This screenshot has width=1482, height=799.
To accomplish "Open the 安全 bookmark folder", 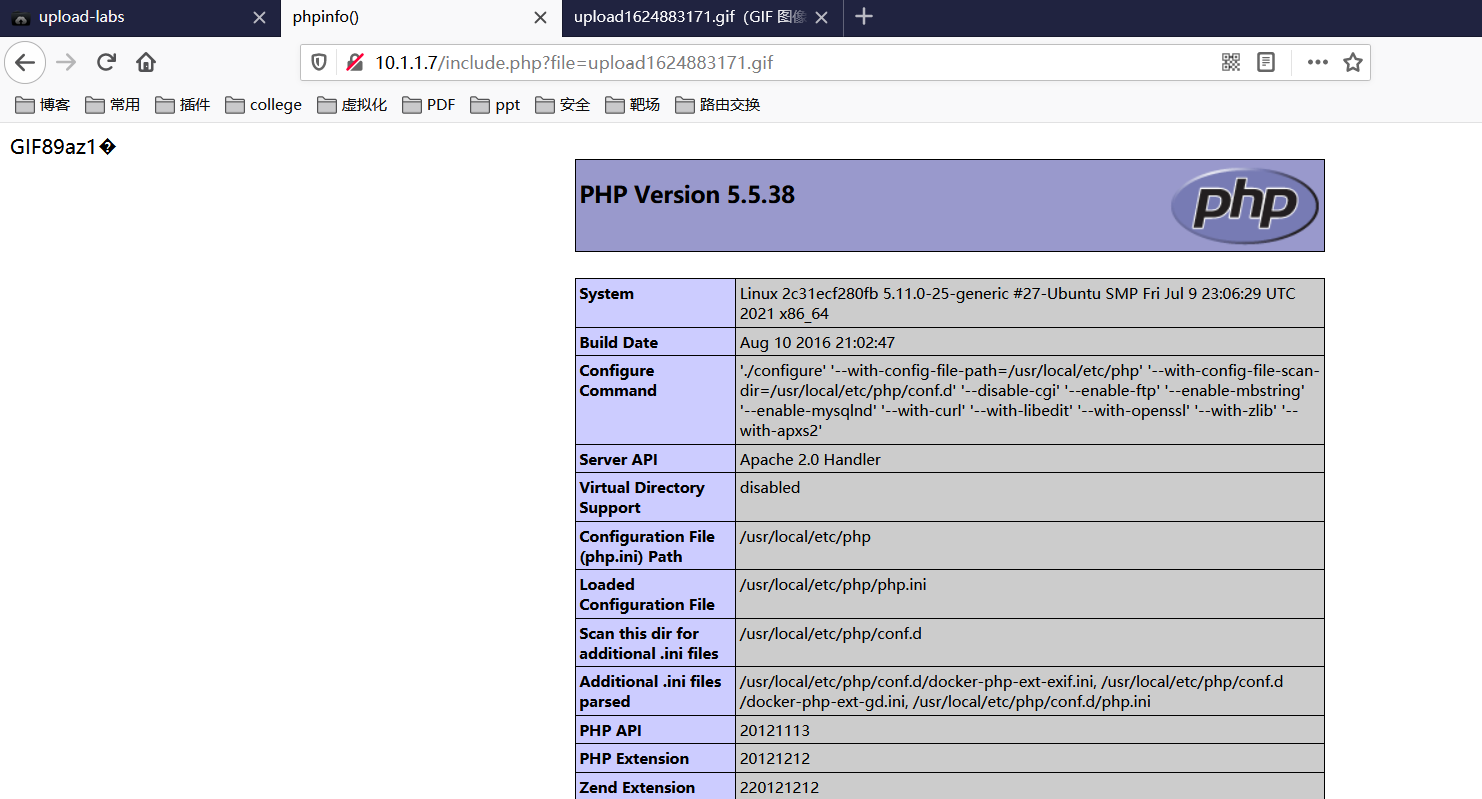I will 562,105.
